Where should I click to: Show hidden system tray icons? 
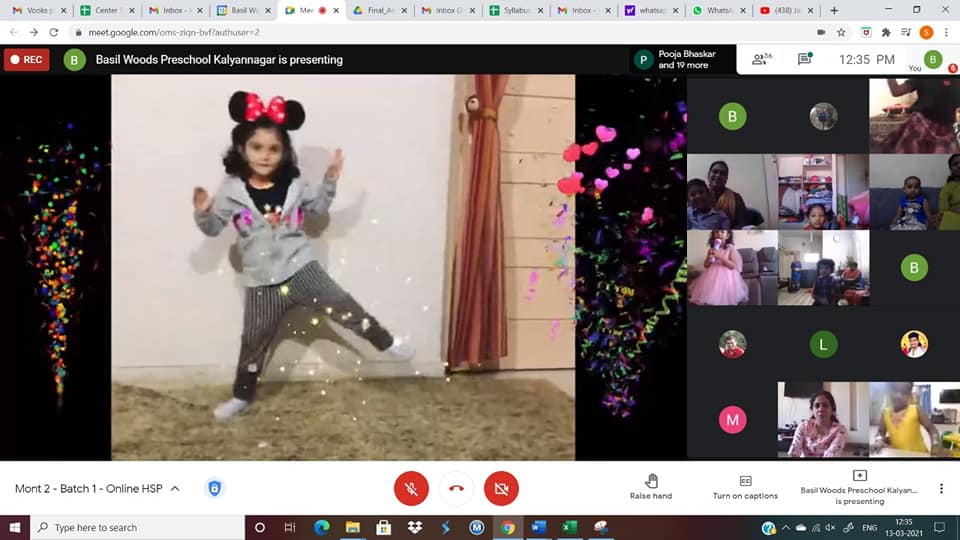[x=786, y=527]
